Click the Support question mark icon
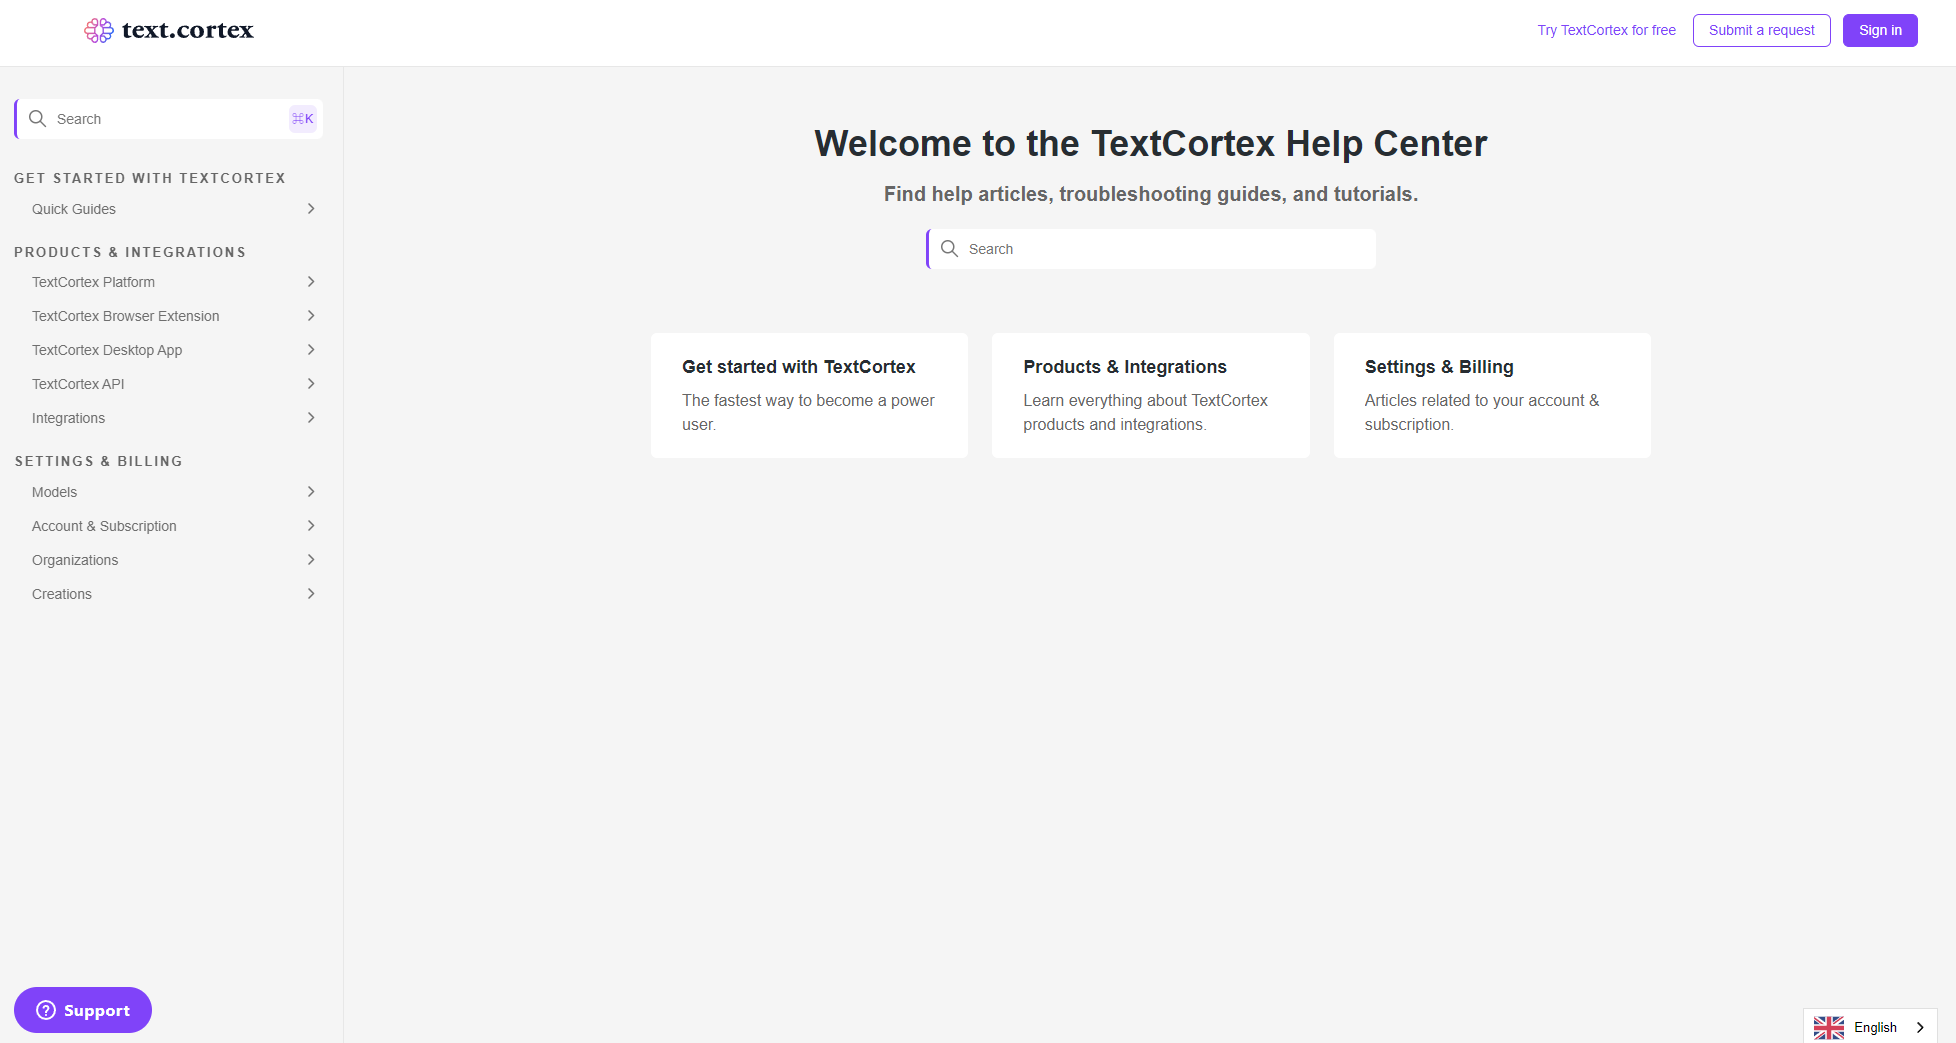The image size is (1956, 1043). (x=46, y=1010)
